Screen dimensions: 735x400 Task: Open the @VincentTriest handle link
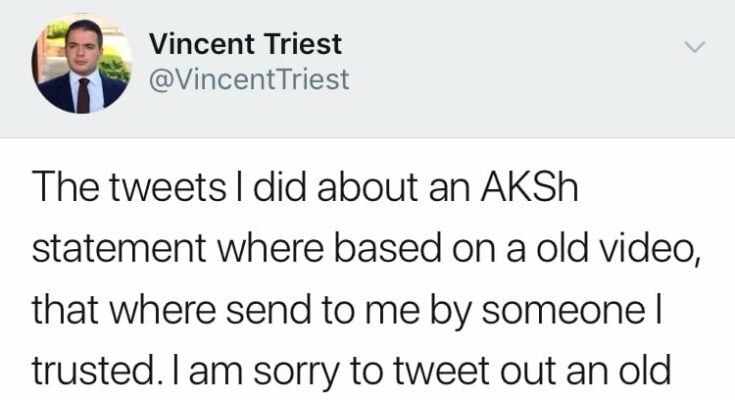248,79
